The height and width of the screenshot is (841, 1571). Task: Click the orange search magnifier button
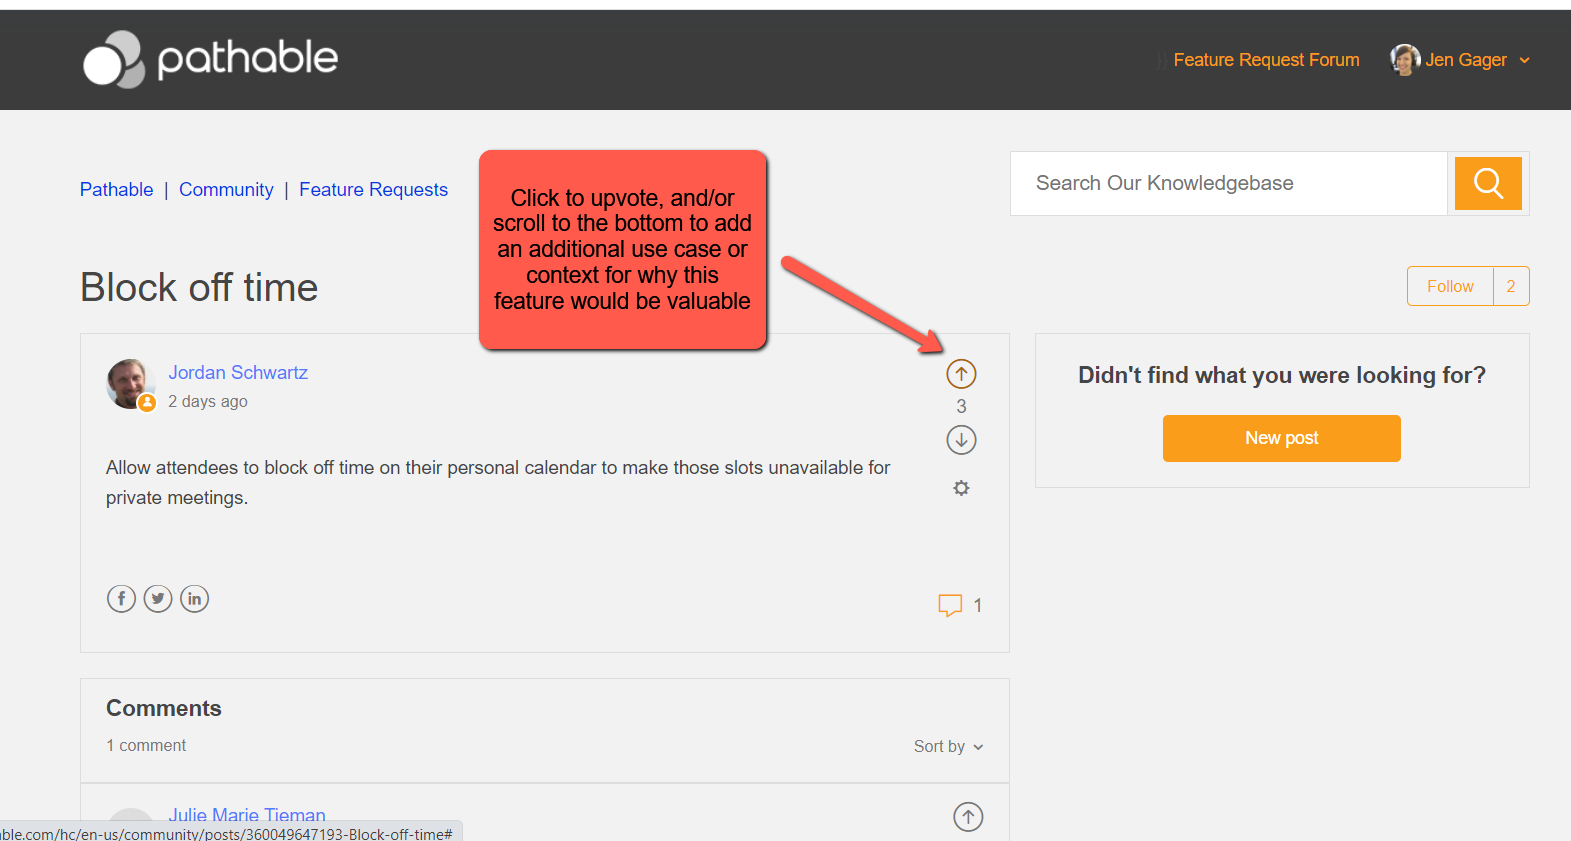coord(1488,183)
